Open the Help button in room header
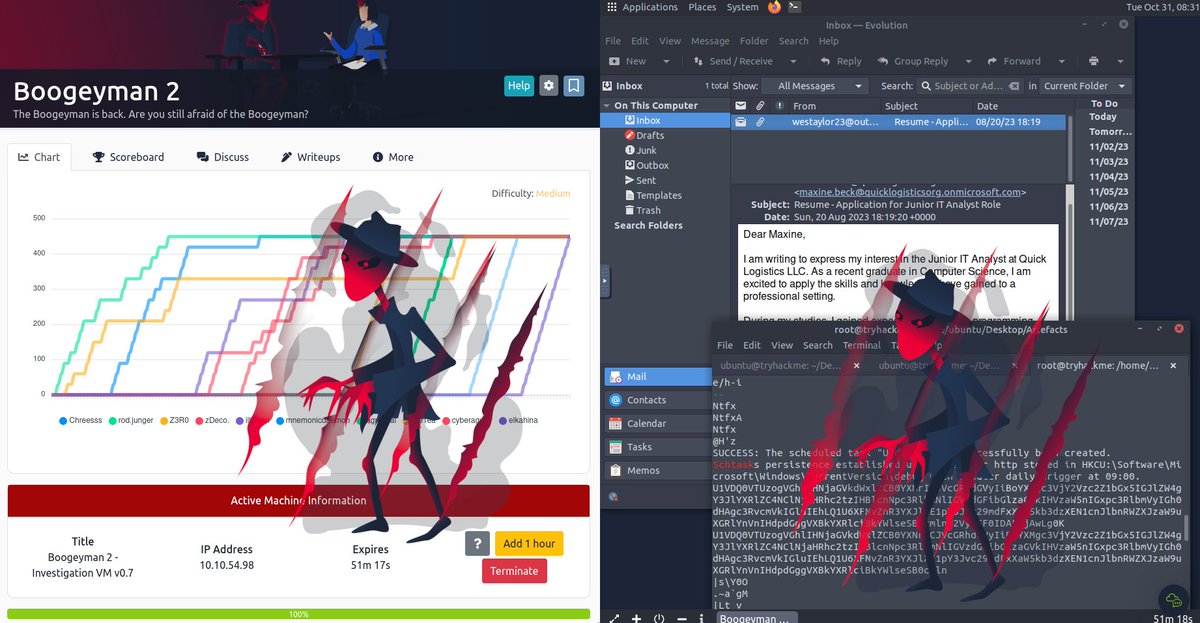The width and height of the screenshot is (1200, 623). [x=519, y=86]
